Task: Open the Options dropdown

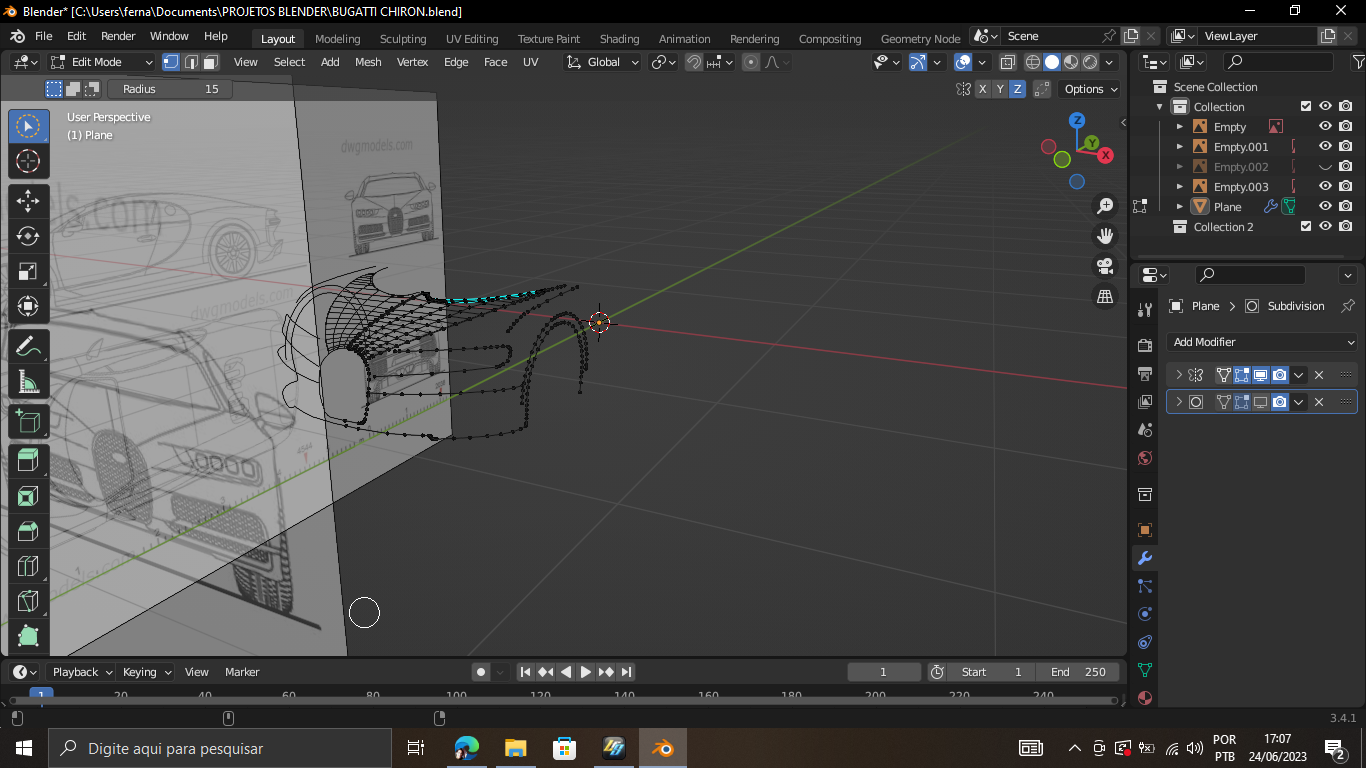Action: click(1090, 89)
